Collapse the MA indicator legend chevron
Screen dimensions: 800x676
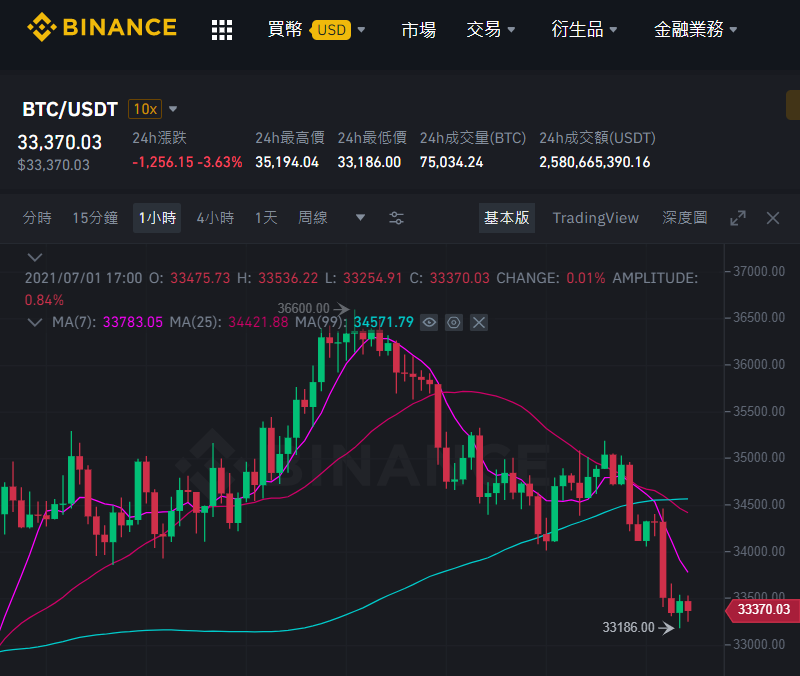click(35, 322)
